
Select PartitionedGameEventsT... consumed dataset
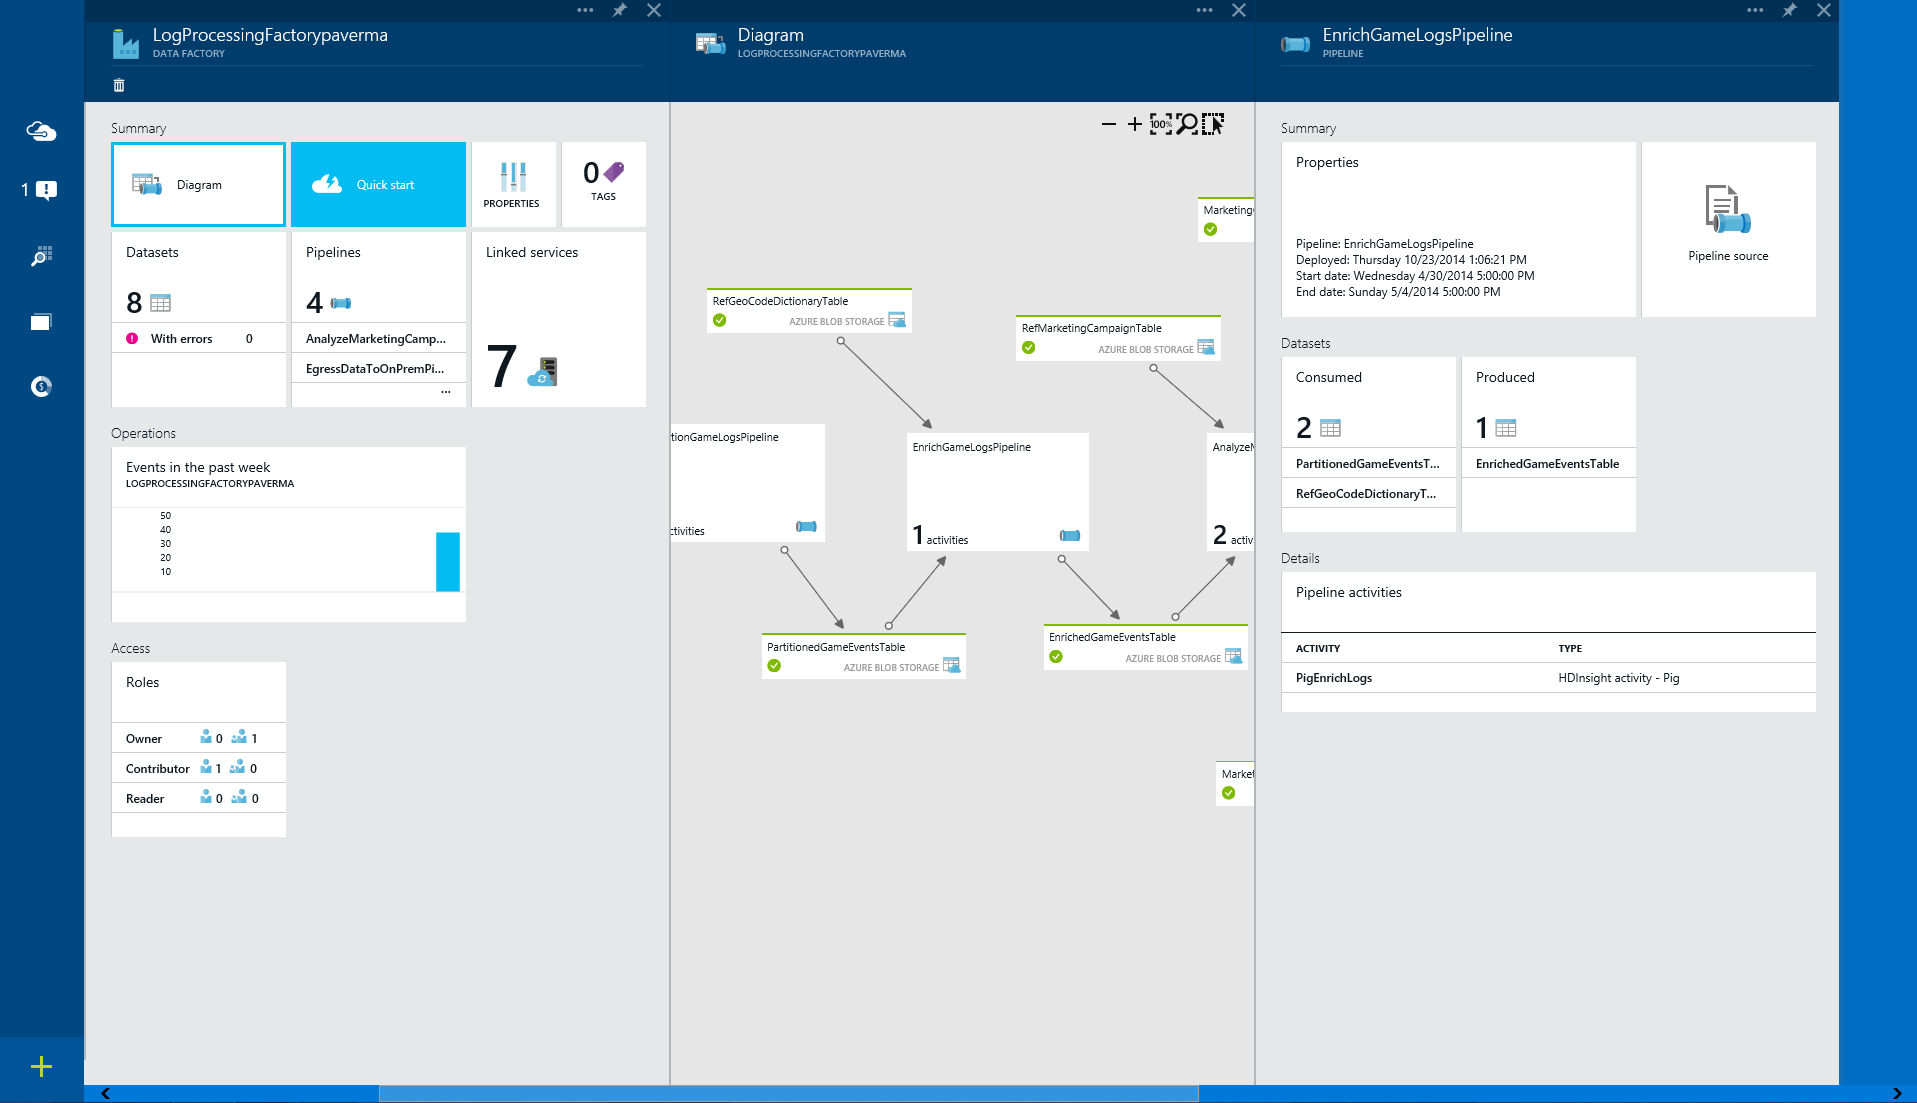point(1368,464)
